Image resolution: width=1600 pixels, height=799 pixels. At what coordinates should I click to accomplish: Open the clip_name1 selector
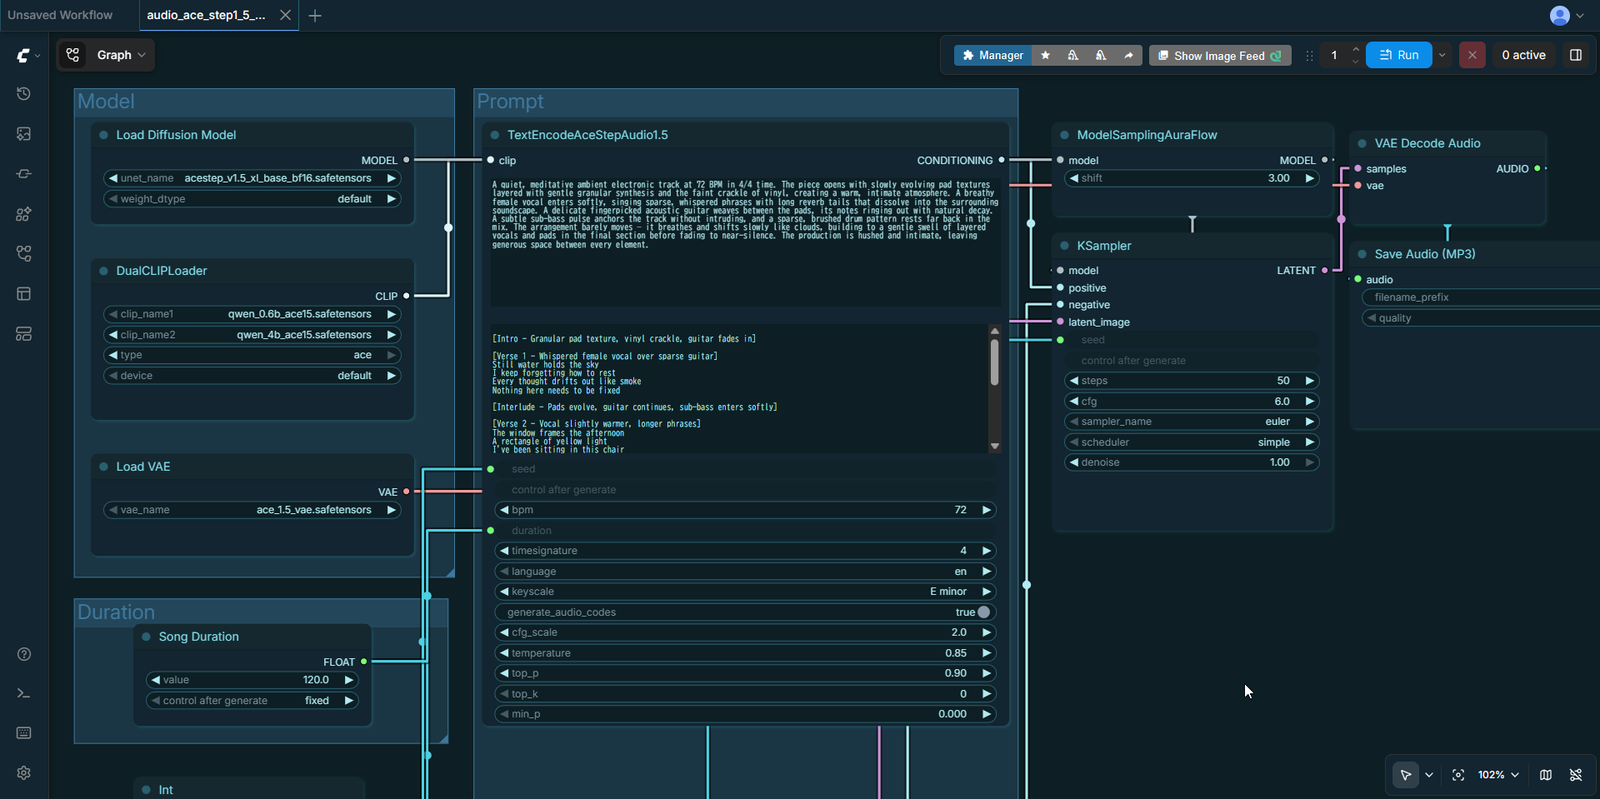pyautogui.click(x=253, y=314)
